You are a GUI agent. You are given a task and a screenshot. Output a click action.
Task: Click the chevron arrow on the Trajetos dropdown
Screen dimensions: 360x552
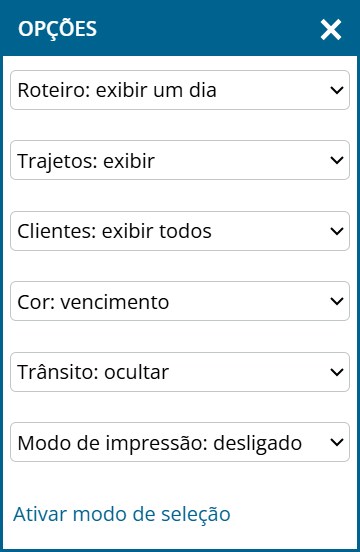pyautogui.click(x=337, y=161)
